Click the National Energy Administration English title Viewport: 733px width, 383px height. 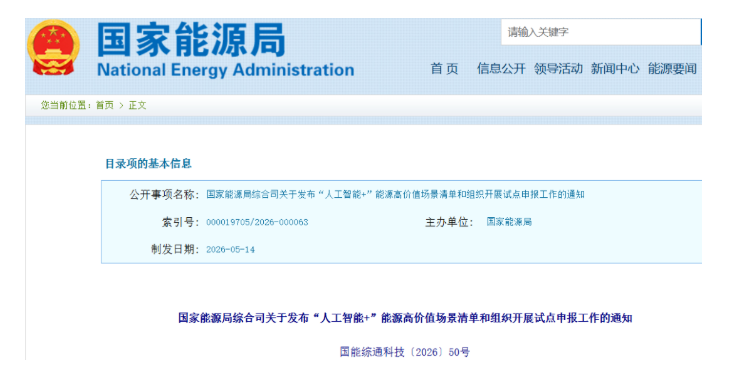point(225,70)
